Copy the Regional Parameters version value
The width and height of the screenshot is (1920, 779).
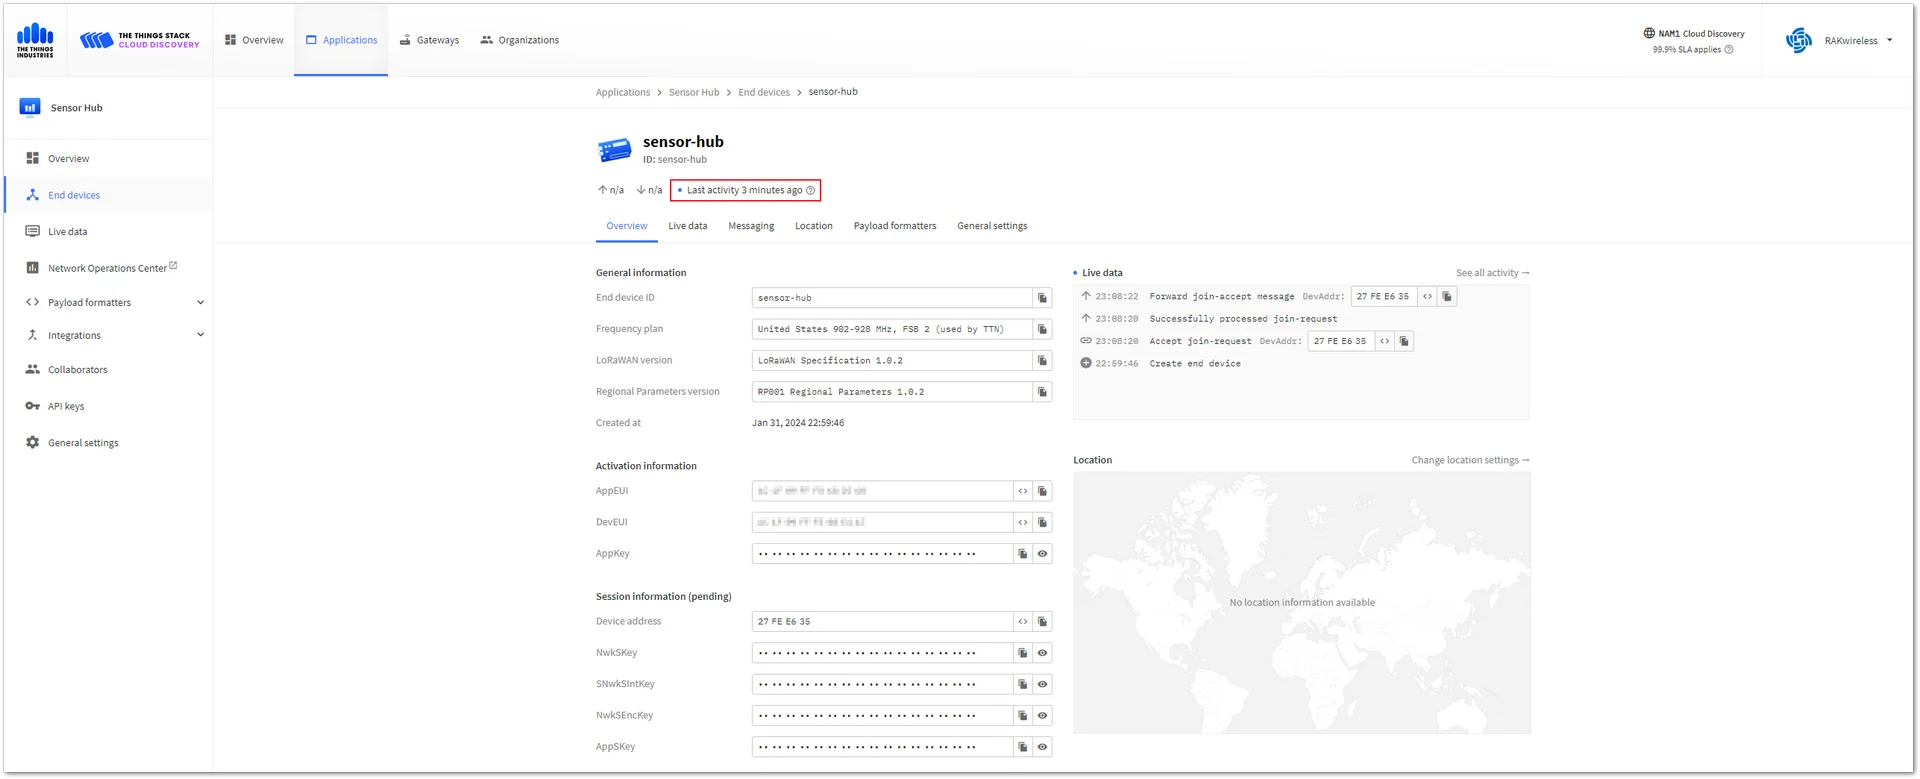pos(1042,392)
